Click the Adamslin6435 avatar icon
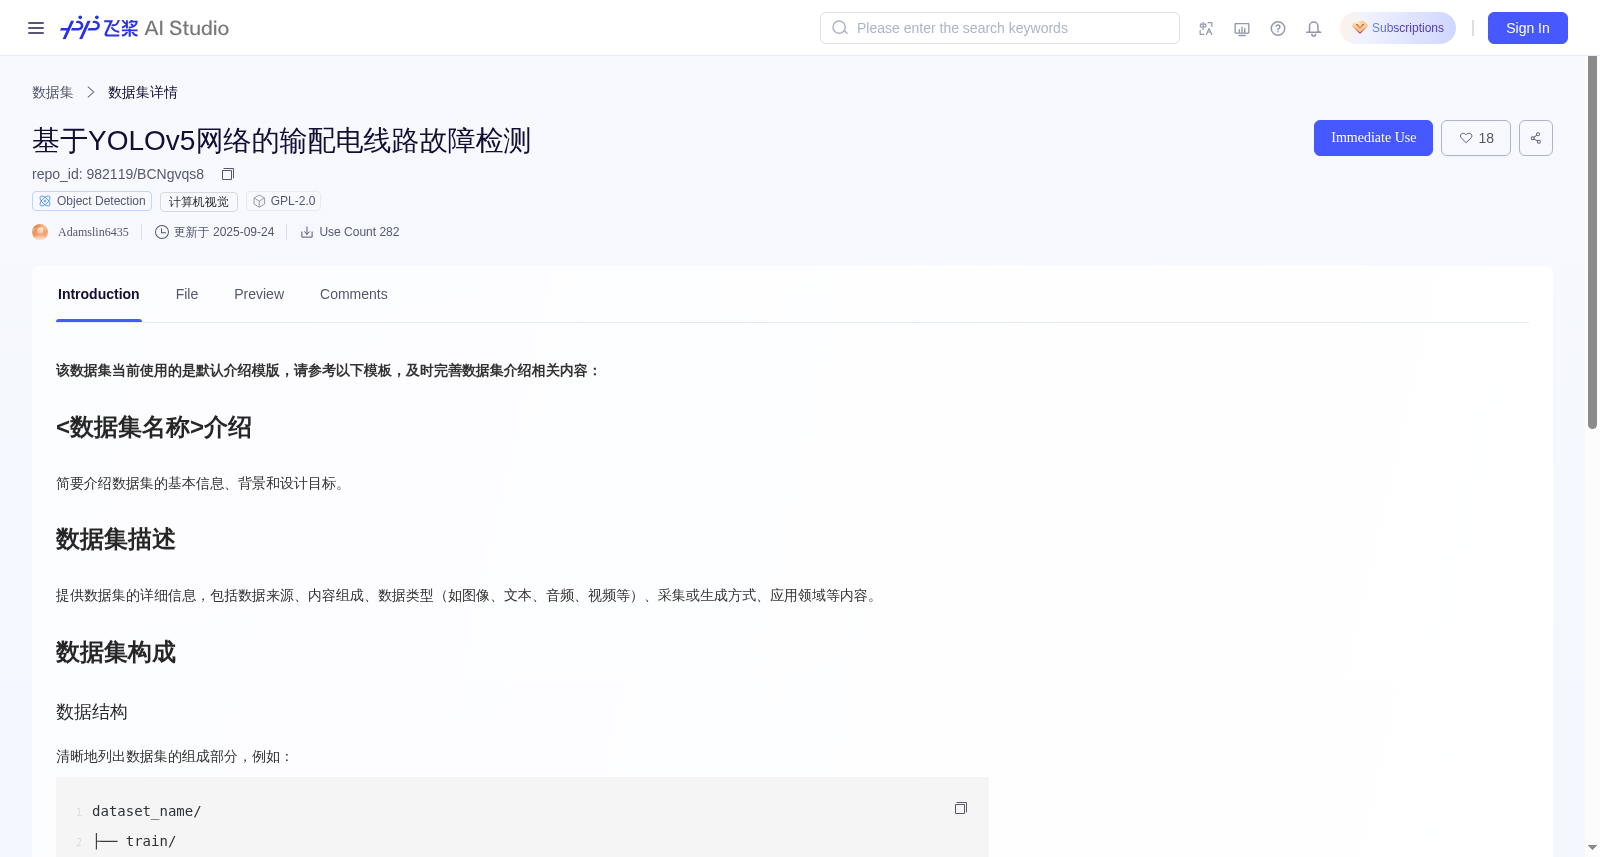 coord(40,232)
